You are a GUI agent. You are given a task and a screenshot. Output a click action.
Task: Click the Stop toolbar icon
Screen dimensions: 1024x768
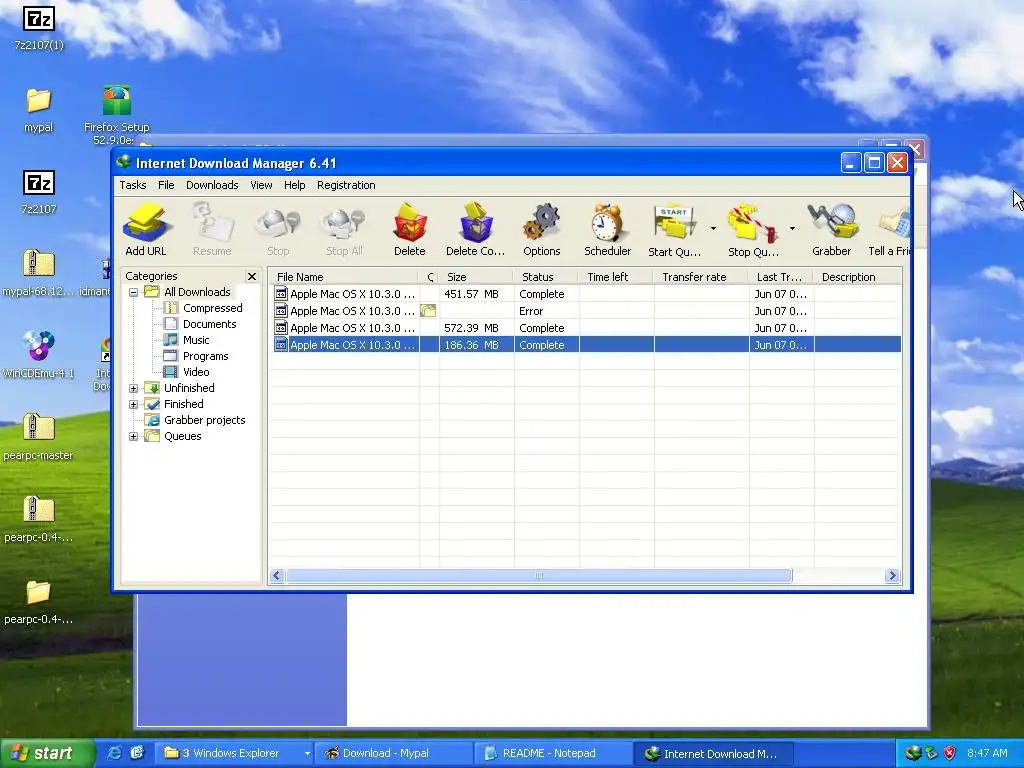pos(278,229)
